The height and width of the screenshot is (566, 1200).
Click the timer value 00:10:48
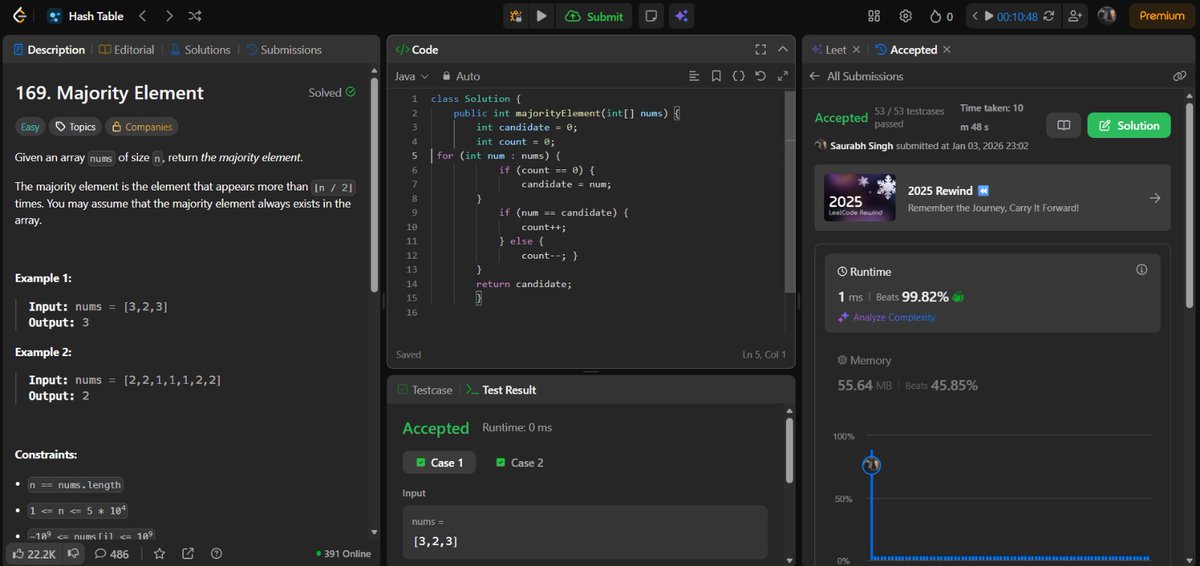coord(1017,16)
